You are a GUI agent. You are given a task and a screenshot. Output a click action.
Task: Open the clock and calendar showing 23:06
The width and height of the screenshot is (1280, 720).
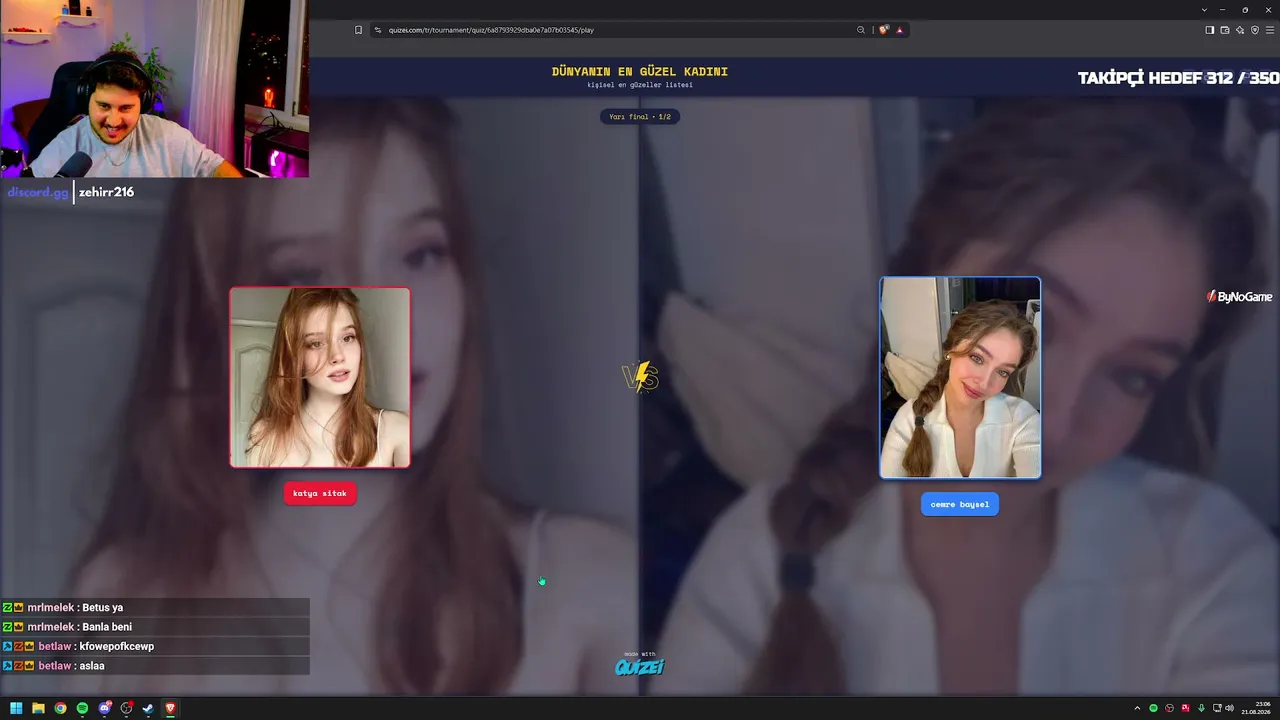1258,708
